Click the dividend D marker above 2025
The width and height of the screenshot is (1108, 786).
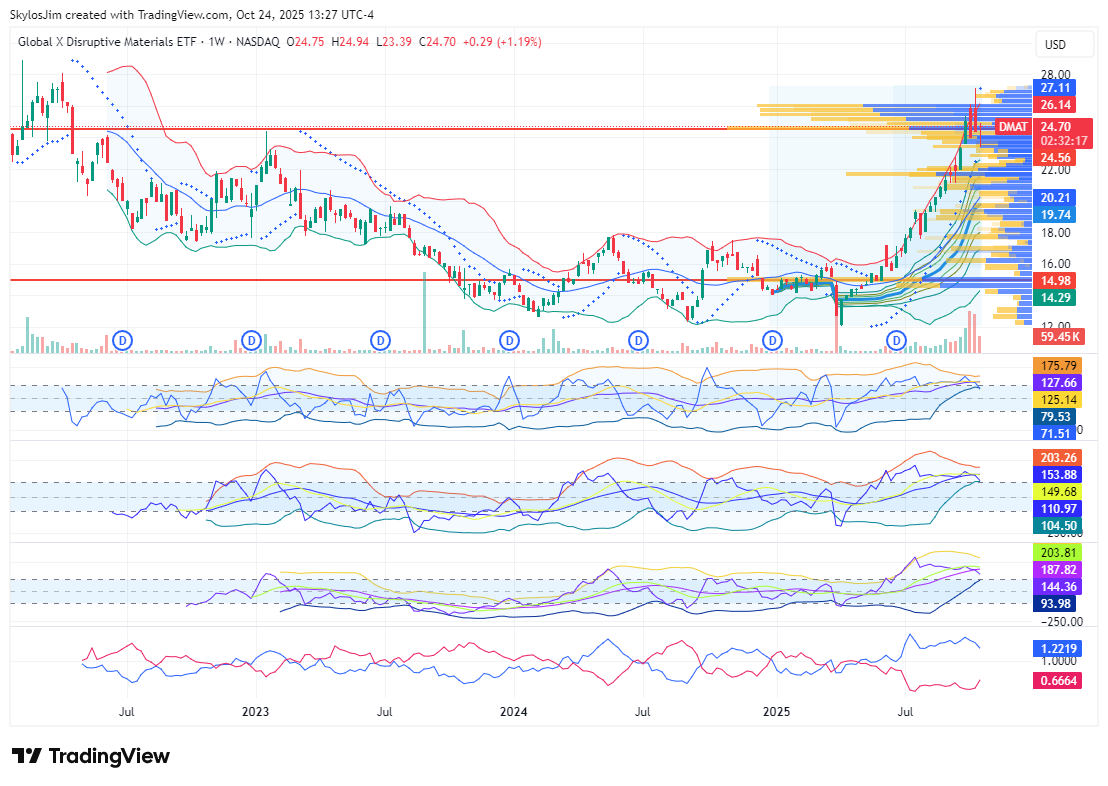click(772, 341)
